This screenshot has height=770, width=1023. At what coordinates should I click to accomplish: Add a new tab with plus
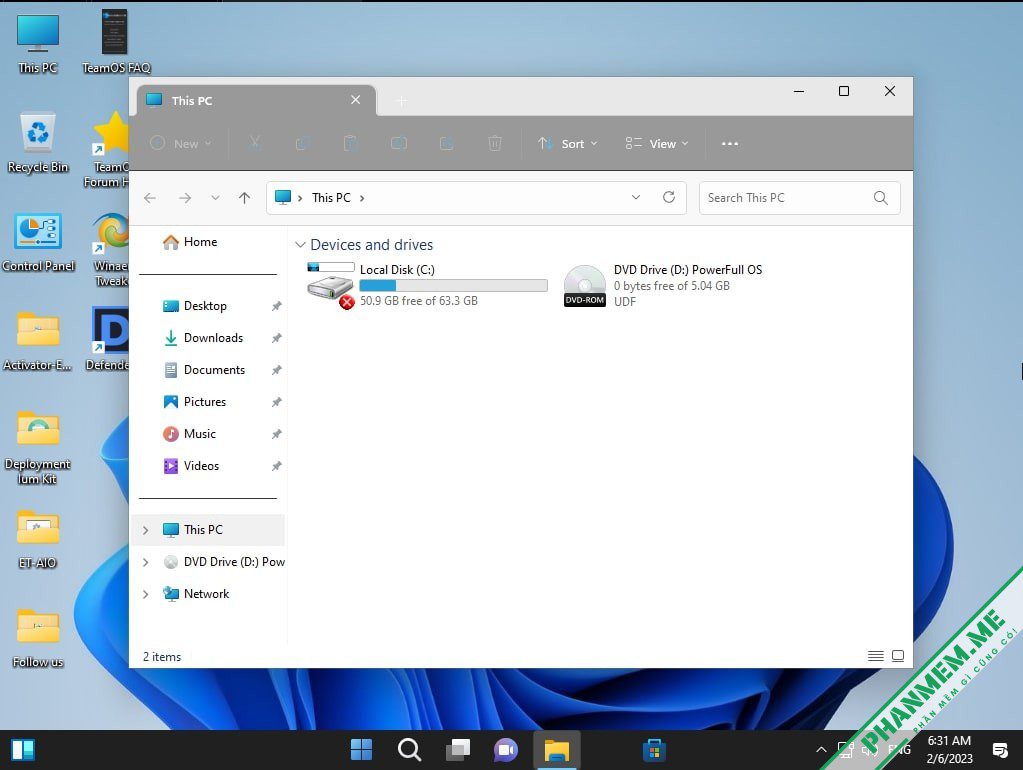[402, 100]
